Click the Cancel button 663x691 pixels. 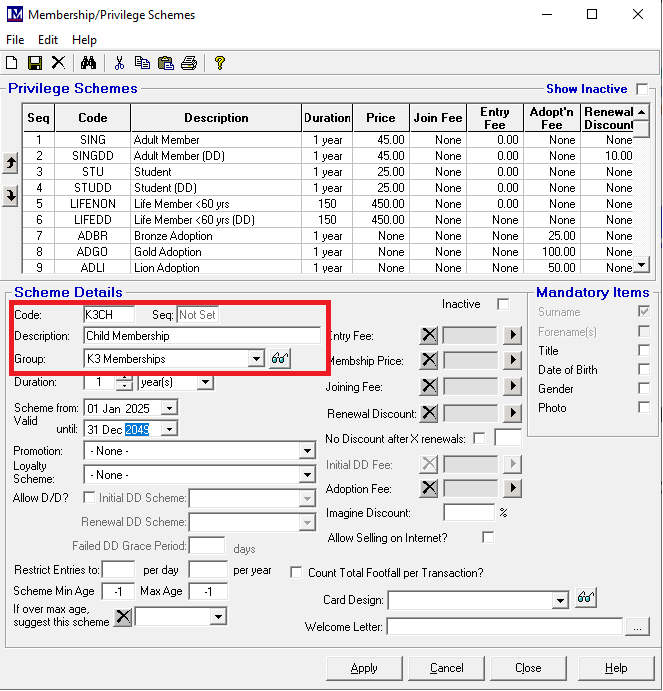point(446,668)
